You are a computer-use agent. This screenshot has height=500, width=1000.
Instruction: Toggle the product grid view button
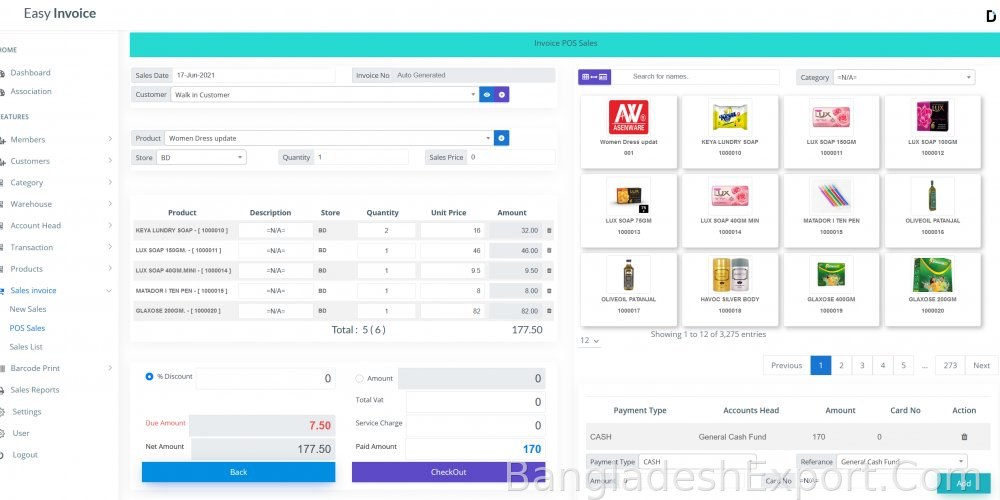pyautogui.click(x=594, y=77)
